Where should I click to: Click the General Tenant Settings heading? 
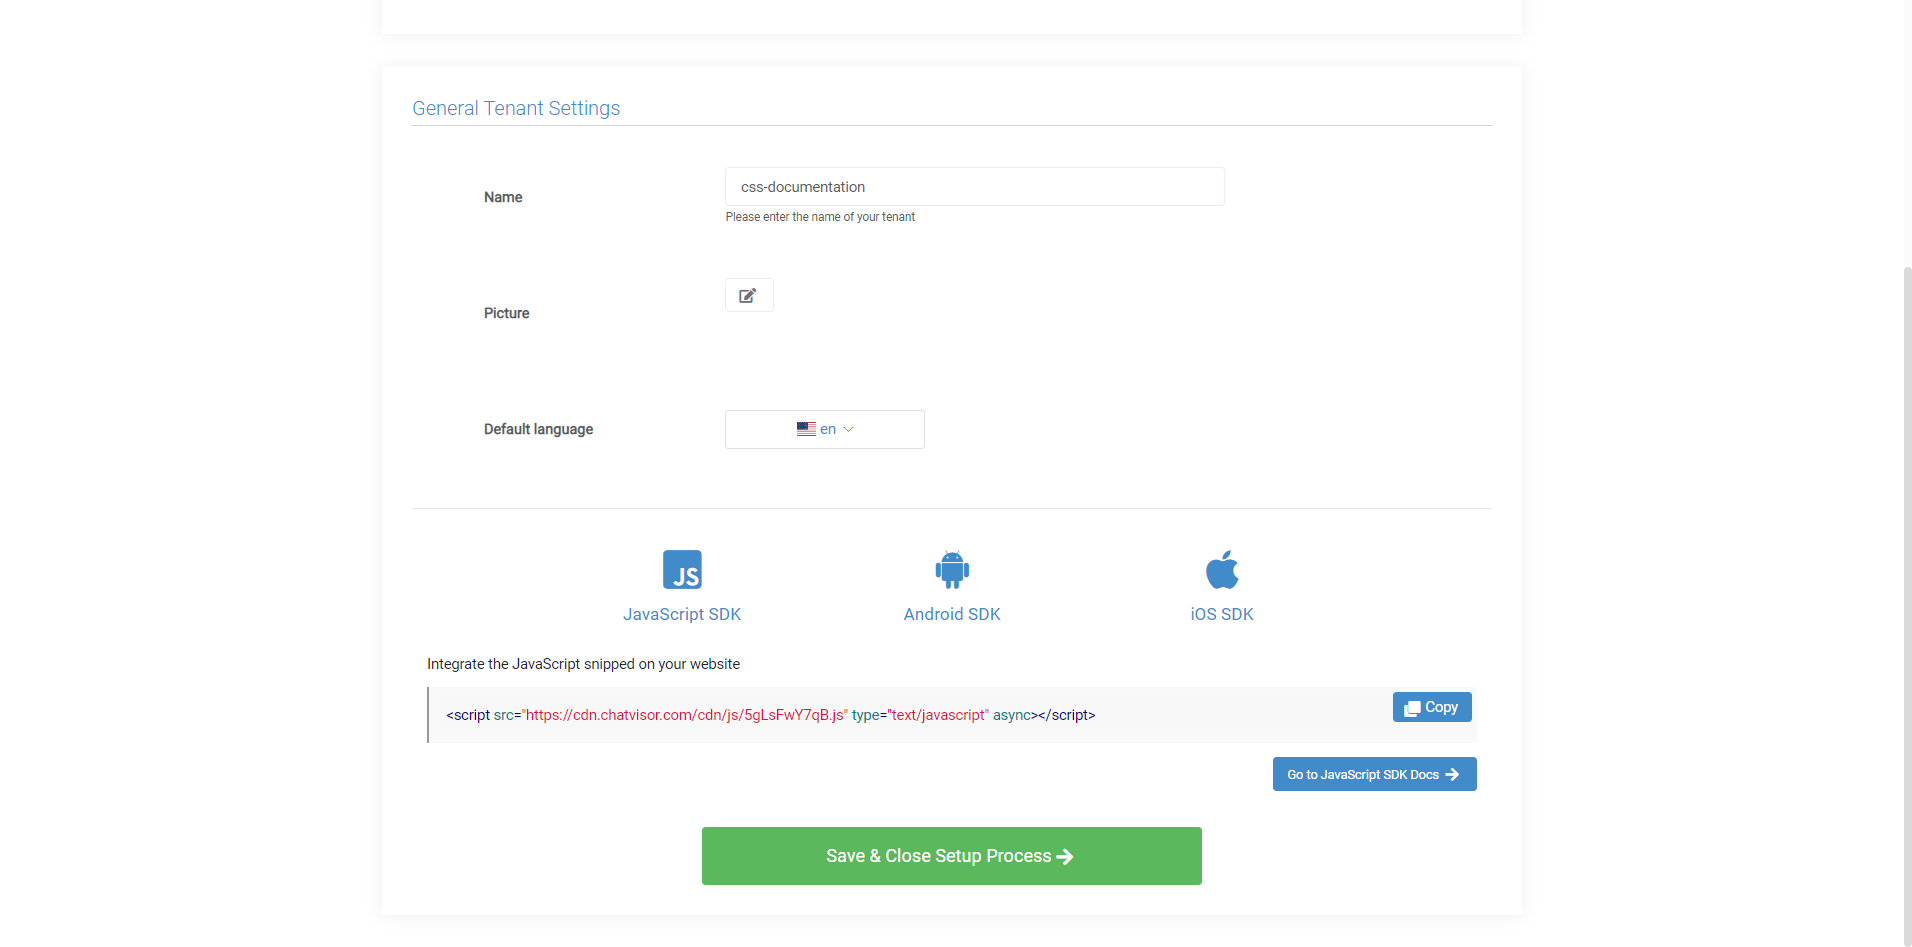tap(516, 108)
